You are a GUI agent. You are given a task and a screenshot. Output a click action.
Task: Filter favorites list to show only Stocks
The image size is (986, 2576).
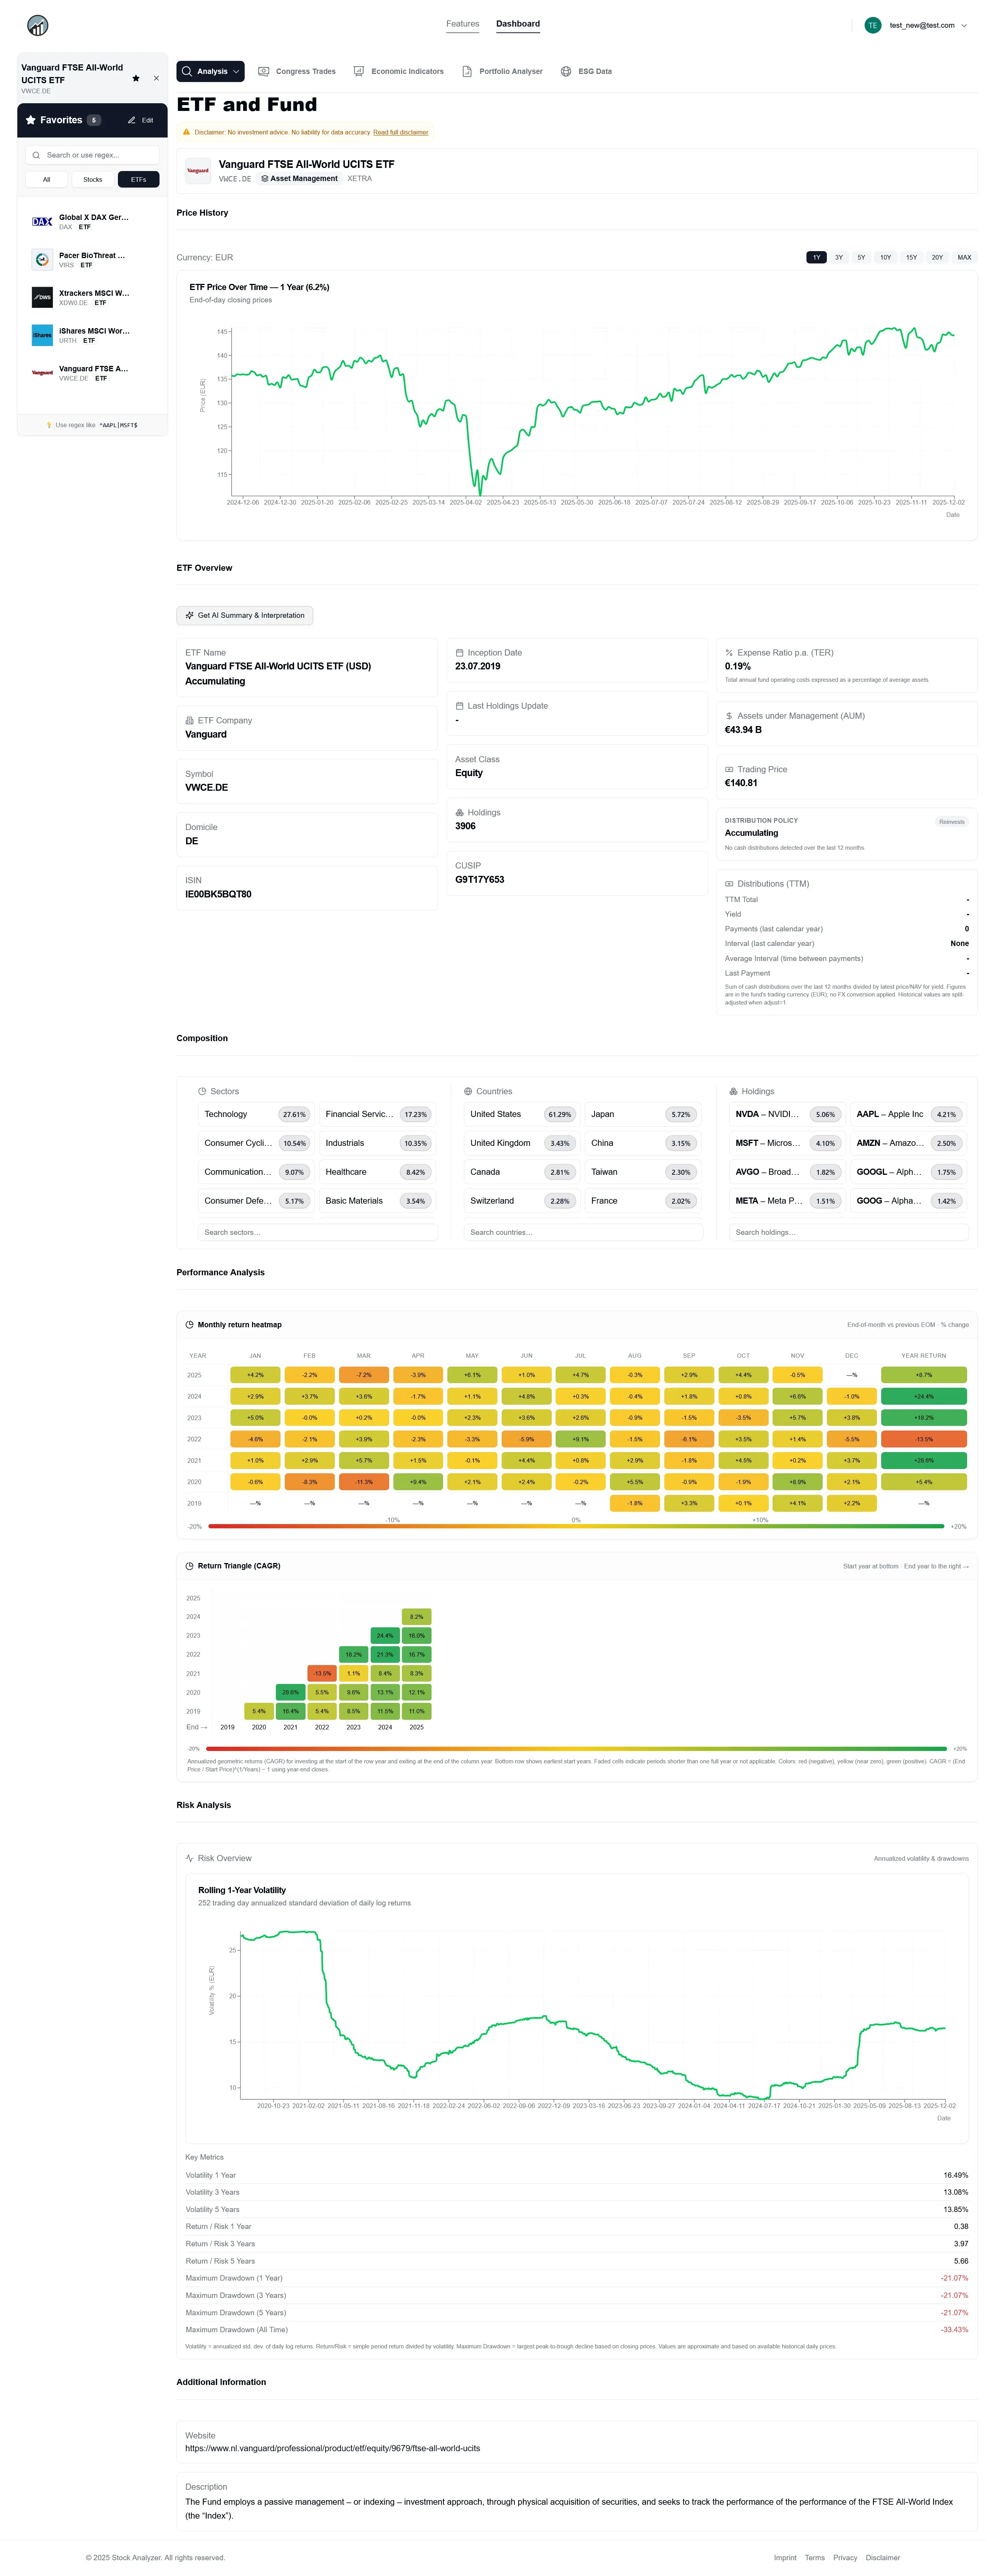coord(92,180)
